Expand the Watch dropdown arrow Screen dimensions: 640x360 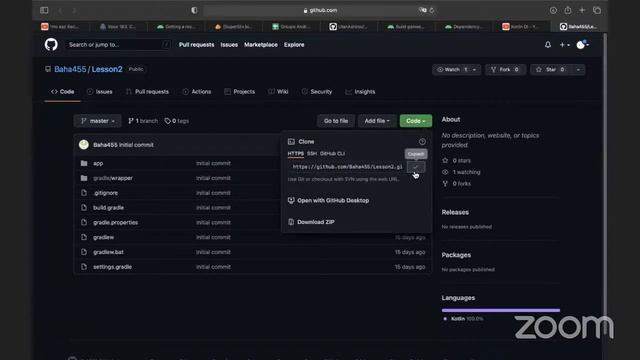point(475,69)
